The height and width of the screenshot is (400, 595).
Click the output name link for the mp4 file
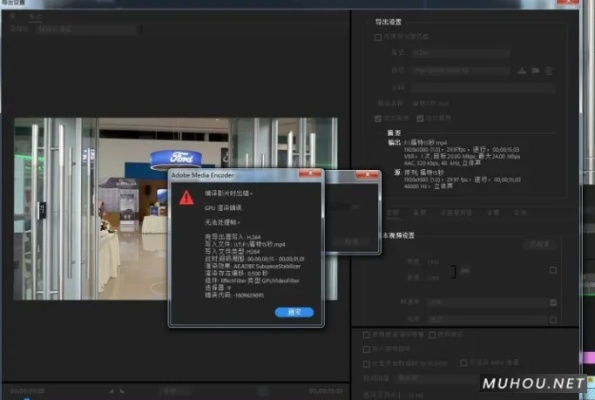tap(431, 104)
